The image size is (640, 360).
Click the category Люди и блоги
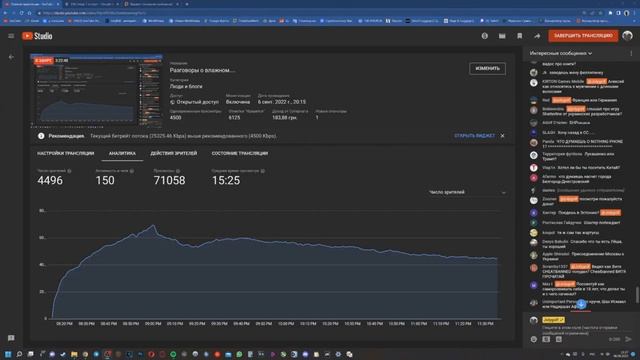coord(186,87)
